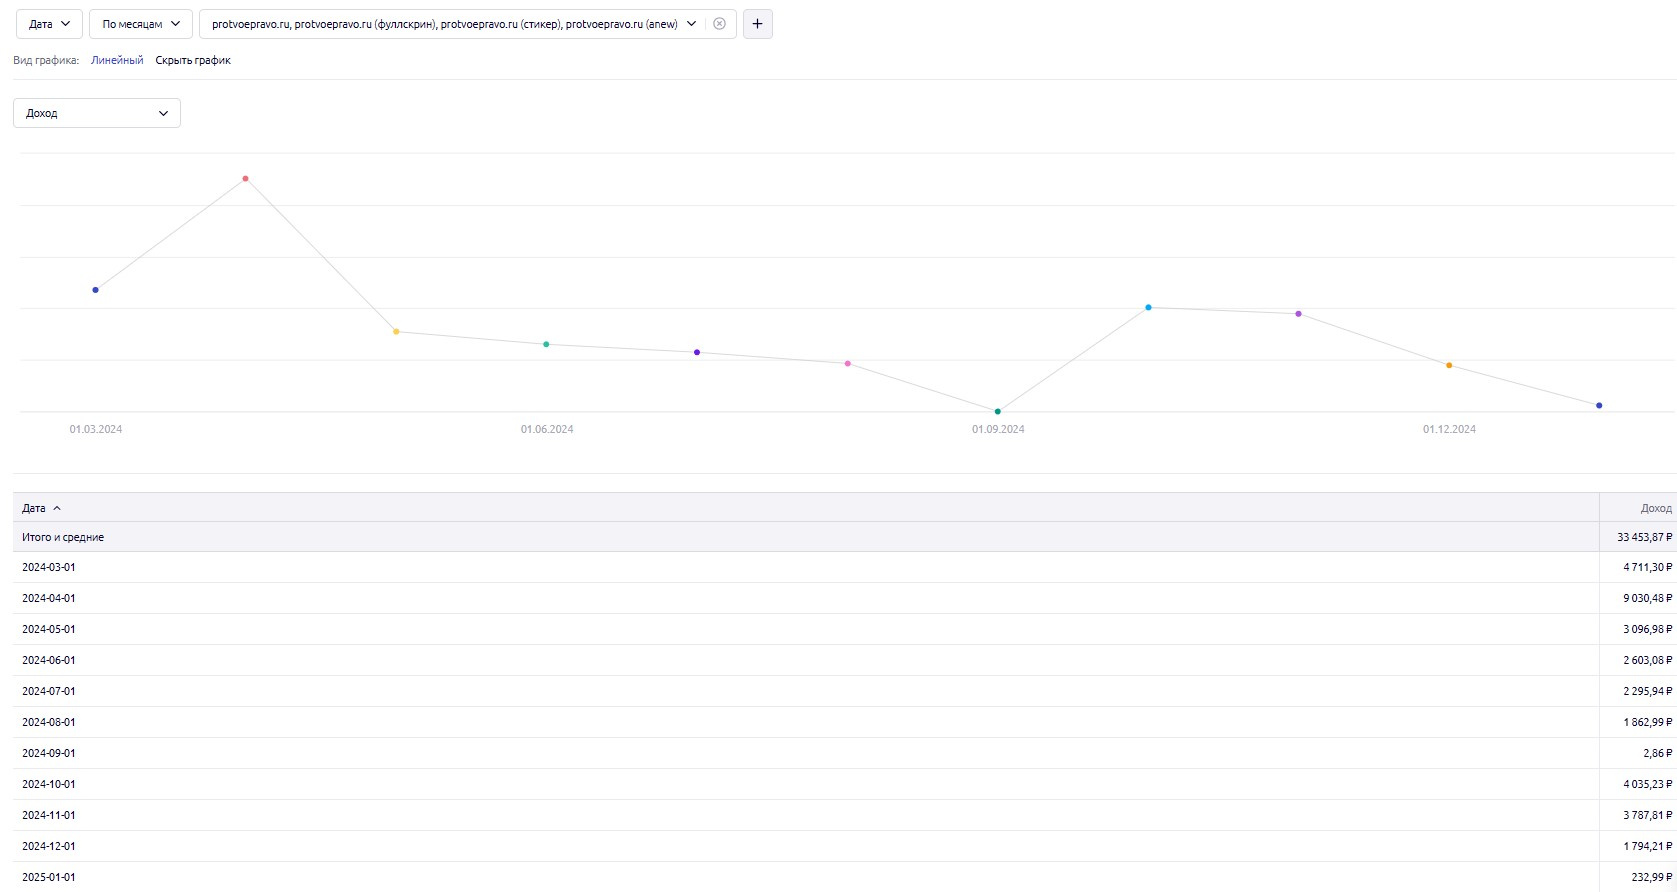Select the 2024-03-01 table row date
The height and width of the screenshot is (892, 1677).
pyautogui.click(x=49, y=567)
